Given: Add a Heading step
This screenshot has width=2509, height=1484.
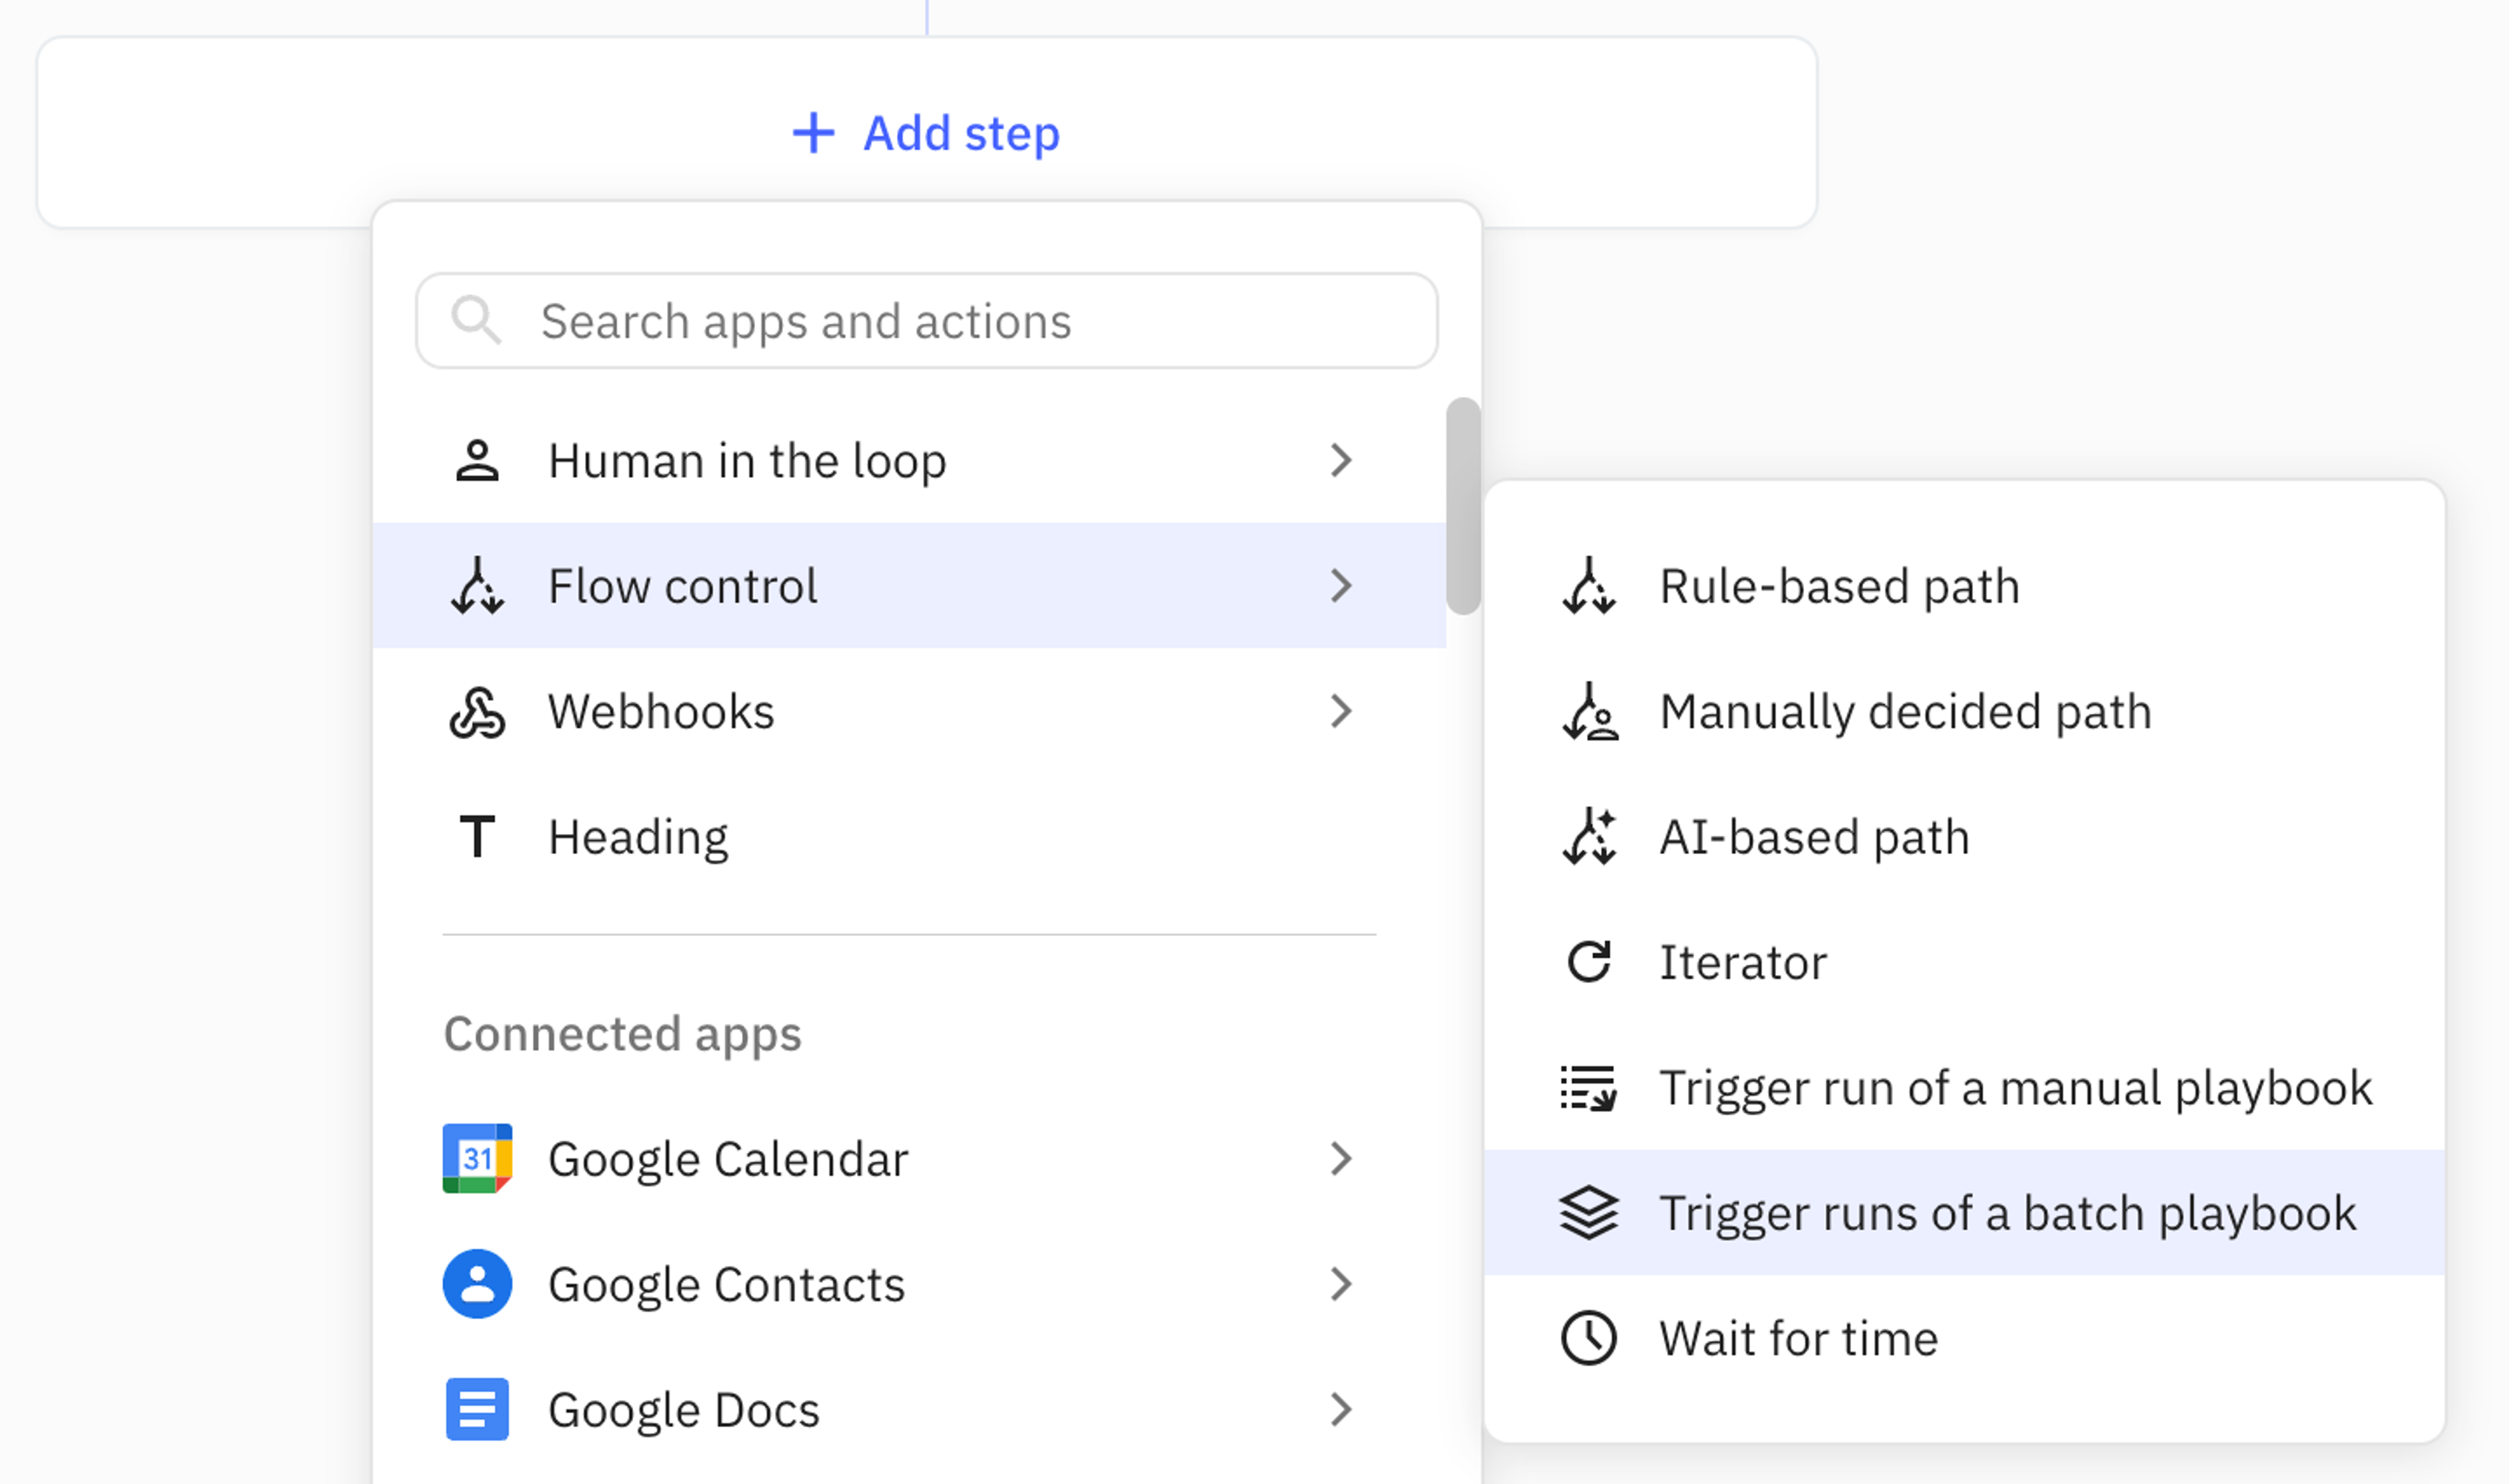Looking at the screenshot, I should click(x=909, y=837).
